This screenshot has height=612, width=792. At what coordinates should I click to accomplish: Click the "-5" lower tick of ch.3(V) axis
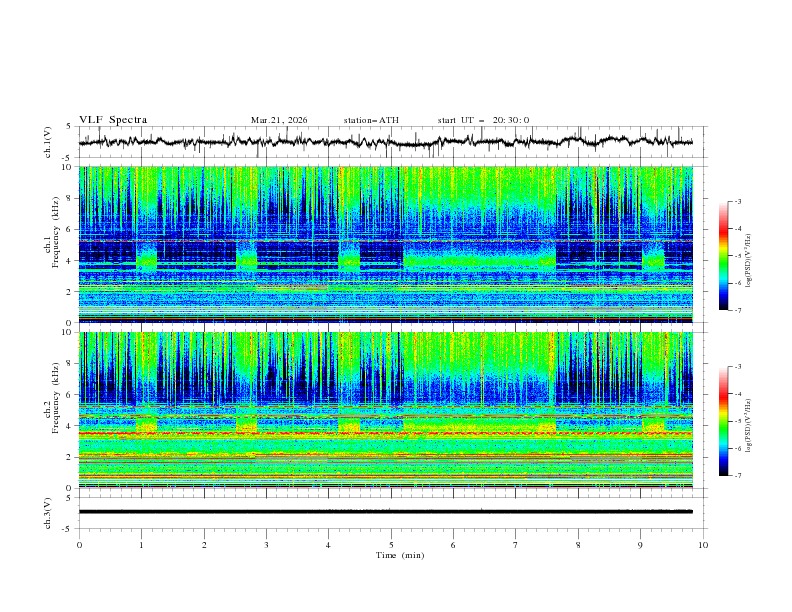[67, 529]
